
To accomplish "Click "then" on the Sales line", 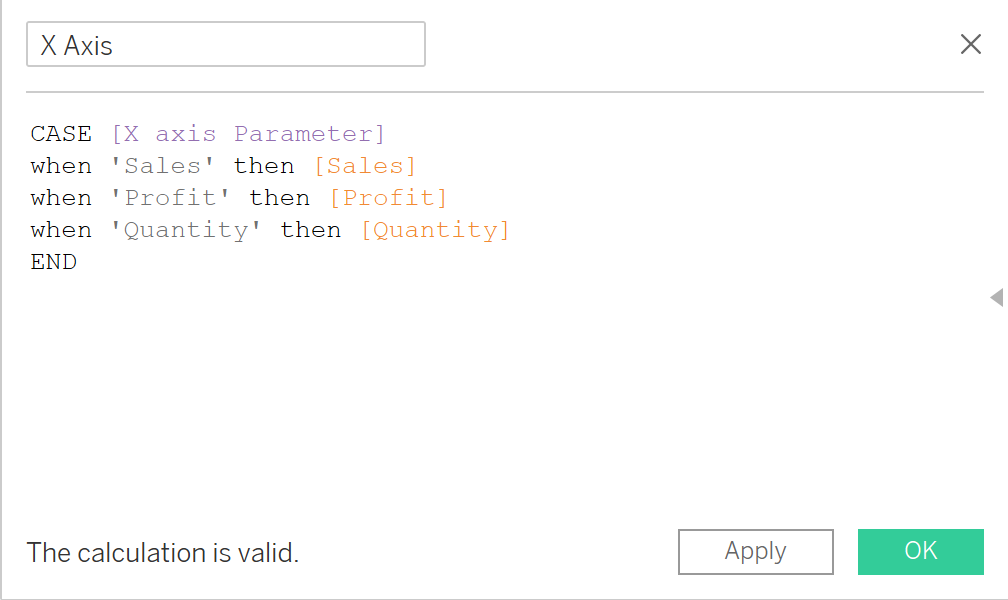I will 264,166.
